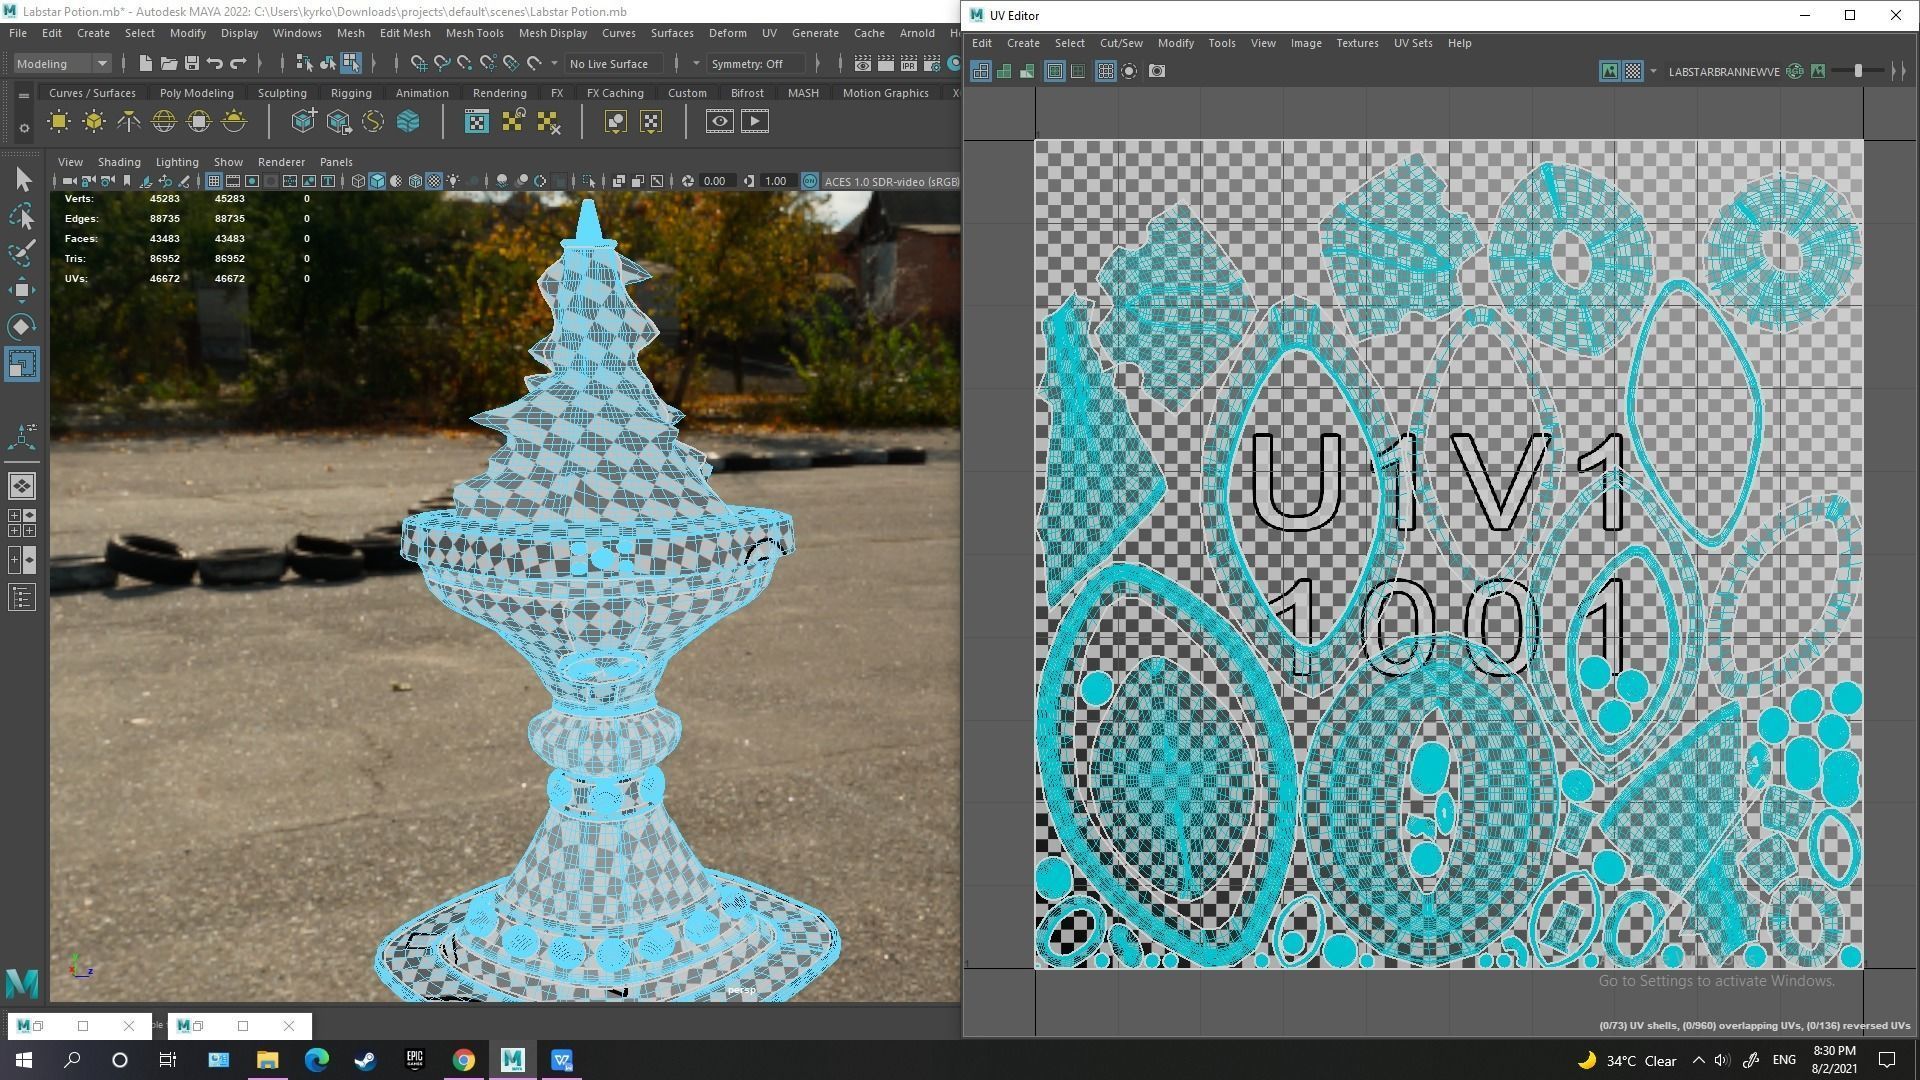Screen dimensions: 1920x1080
Task: Open the Symmetry: Off dropdown
Action: click(x=756, y=64)
